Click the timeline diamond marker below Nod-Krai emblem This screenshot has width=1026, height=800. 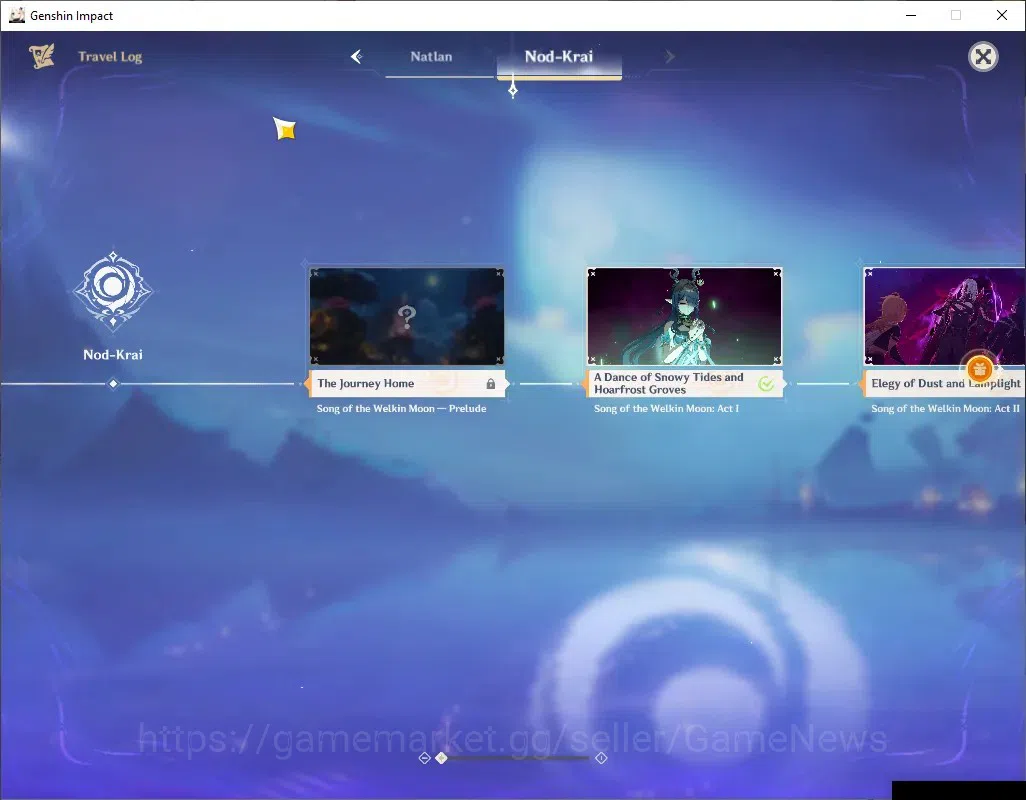(113, 384)
